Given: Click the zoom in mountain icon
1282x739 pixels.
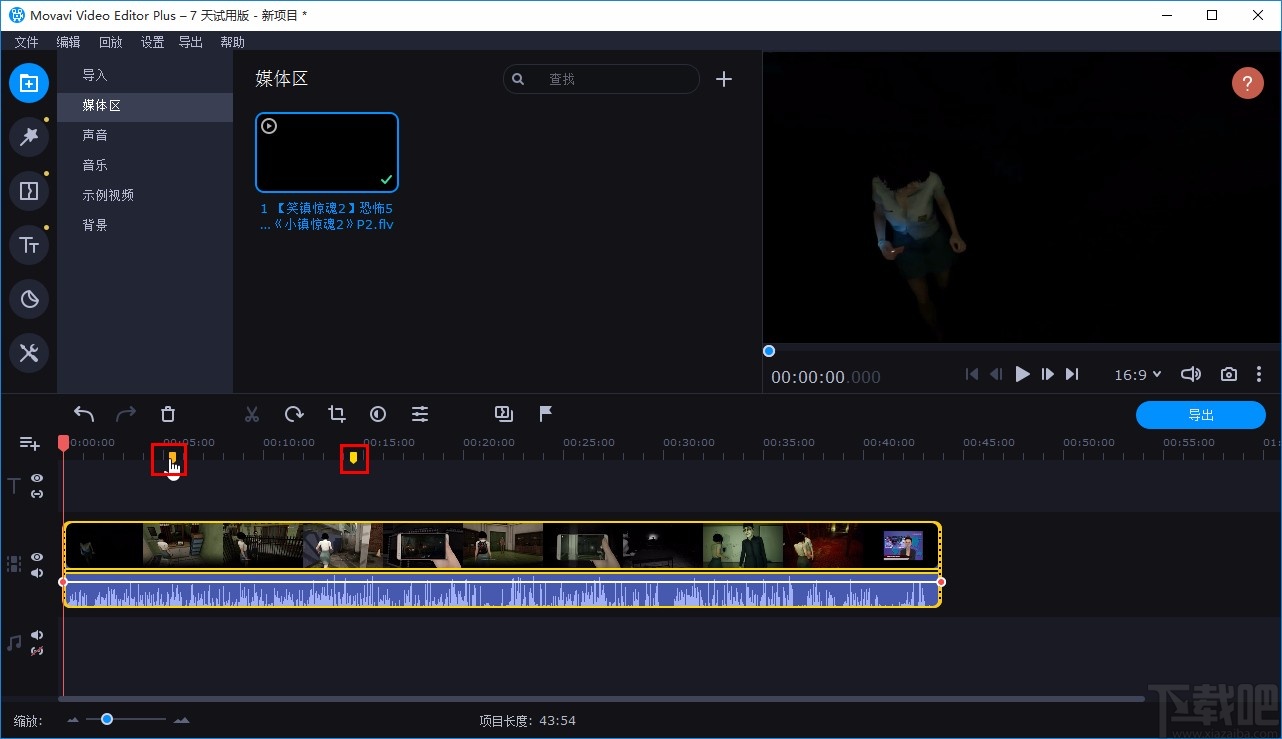Looking at the screenshot, I should pos(181,720).
